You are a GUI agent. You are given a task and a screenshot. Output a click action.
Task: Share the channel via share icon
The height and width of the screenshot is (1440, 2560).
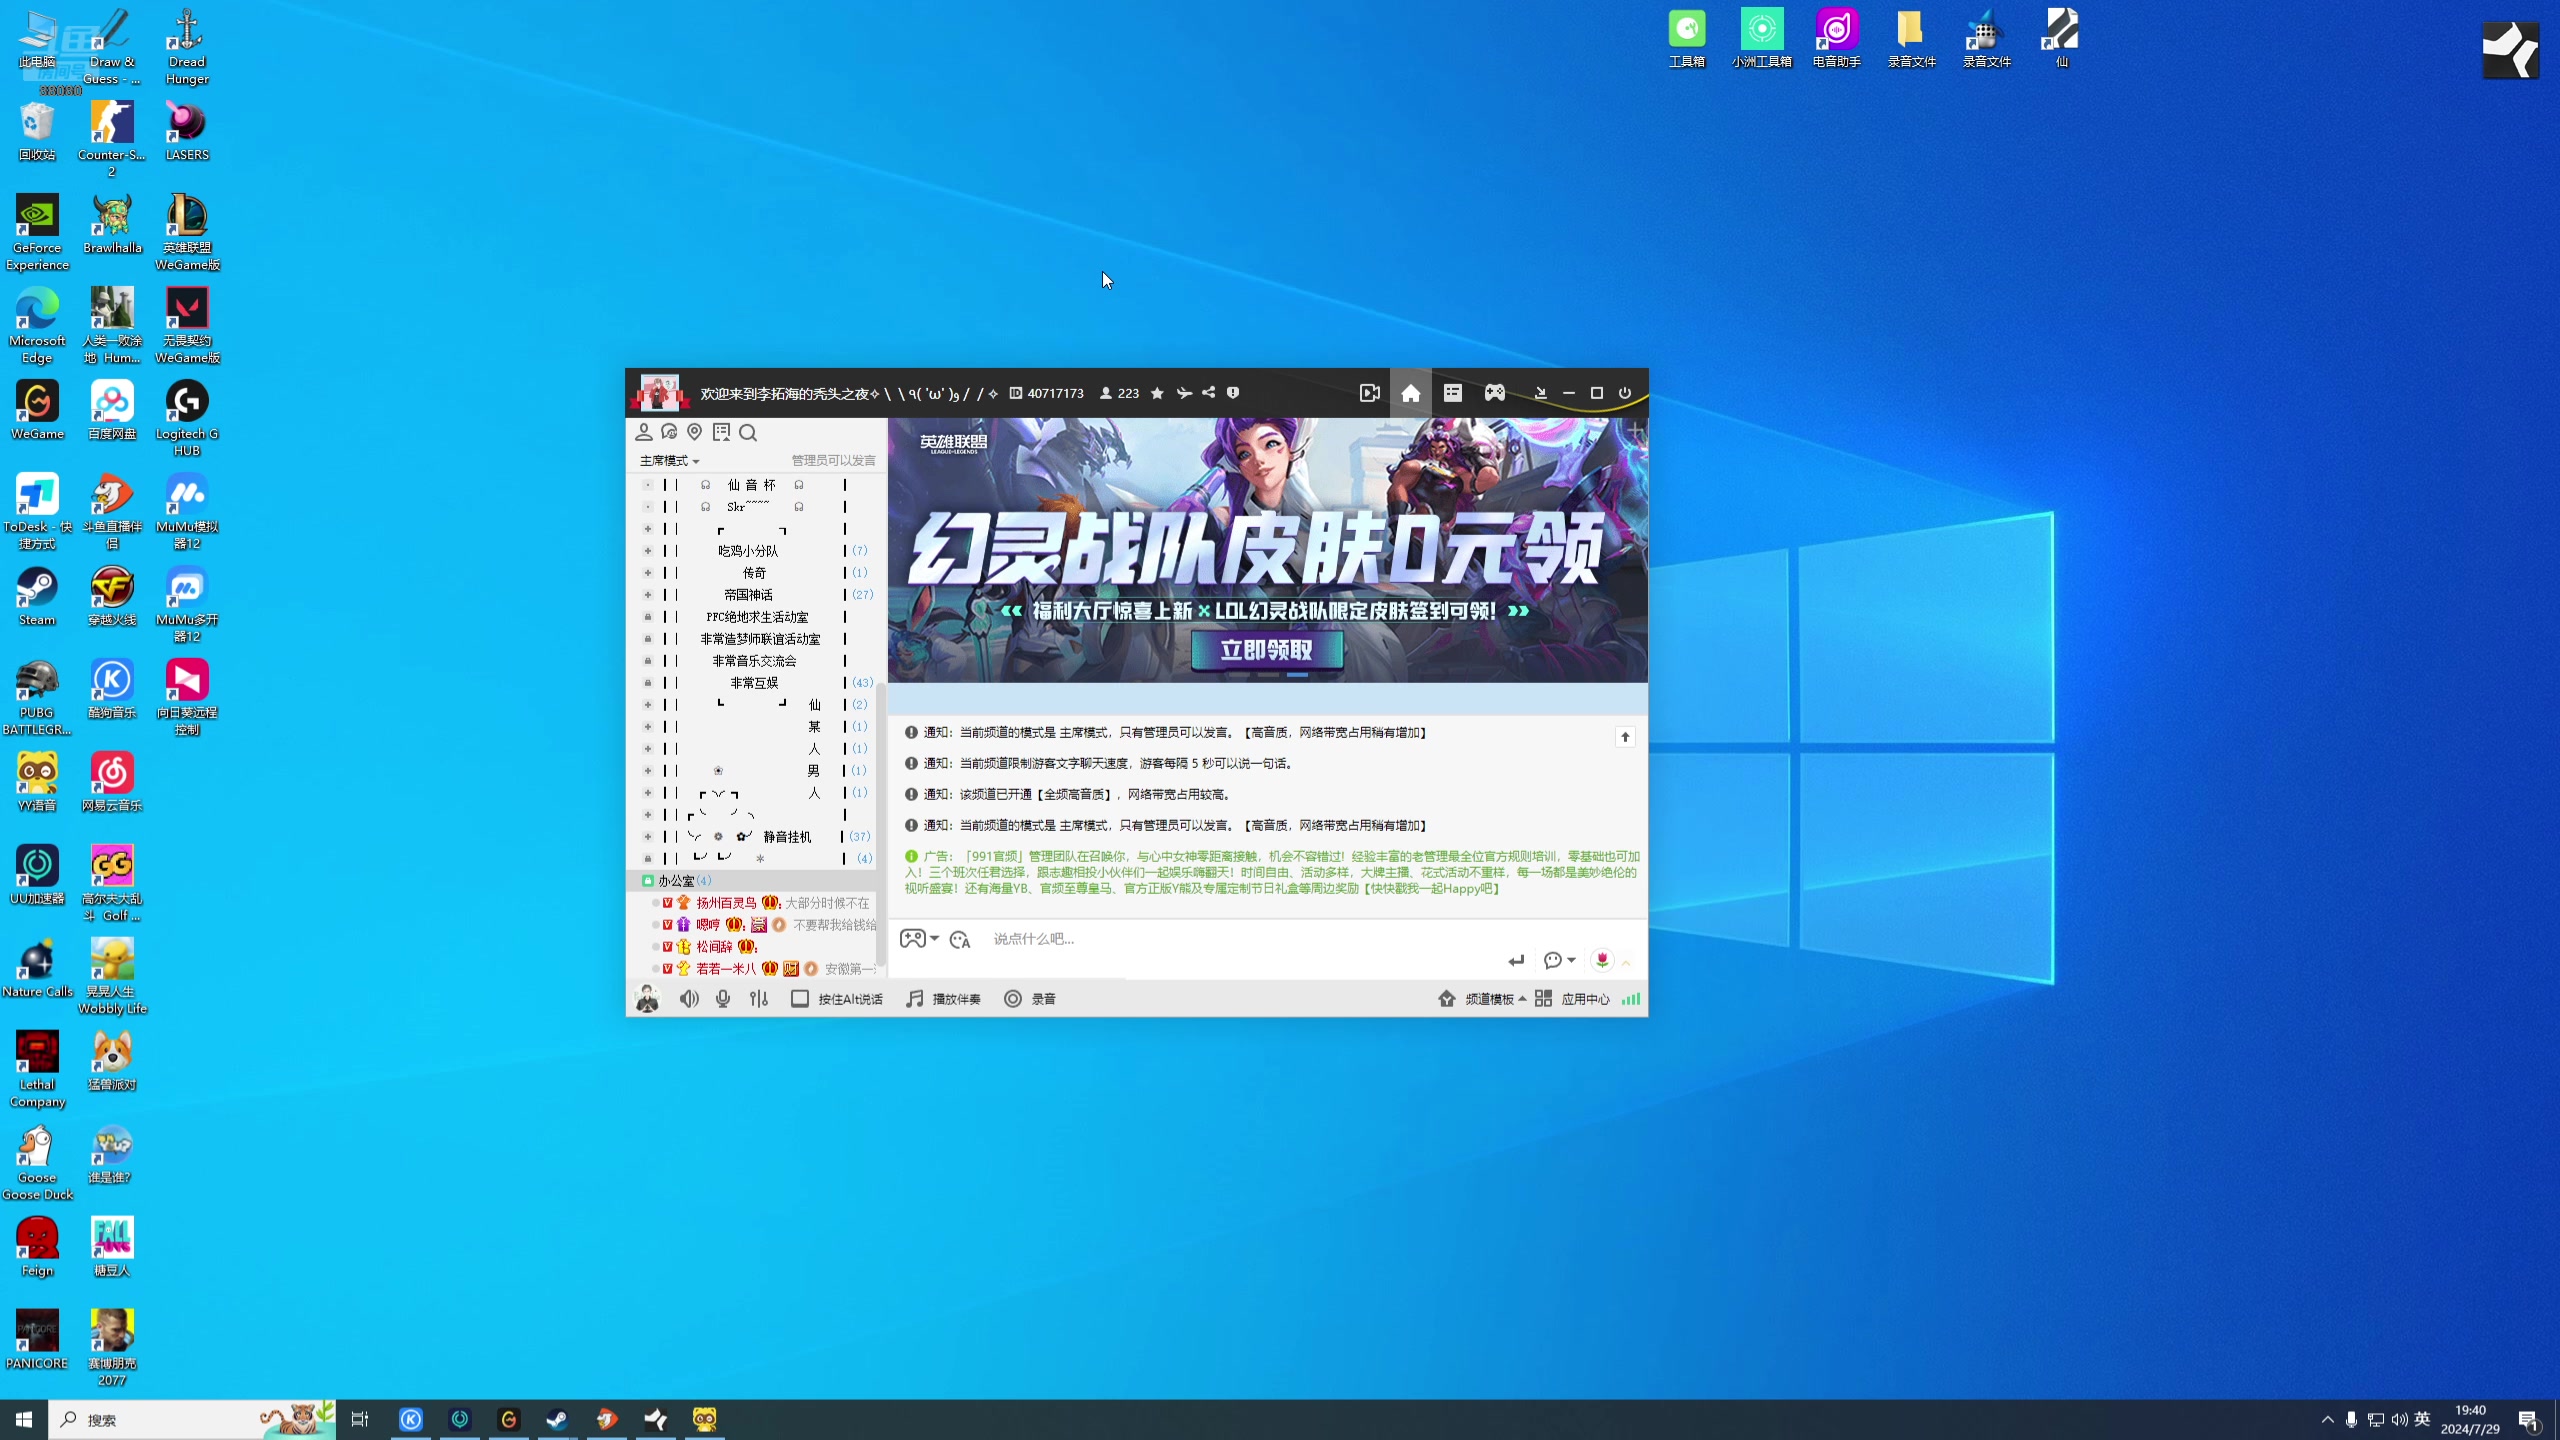[1208, 393]
